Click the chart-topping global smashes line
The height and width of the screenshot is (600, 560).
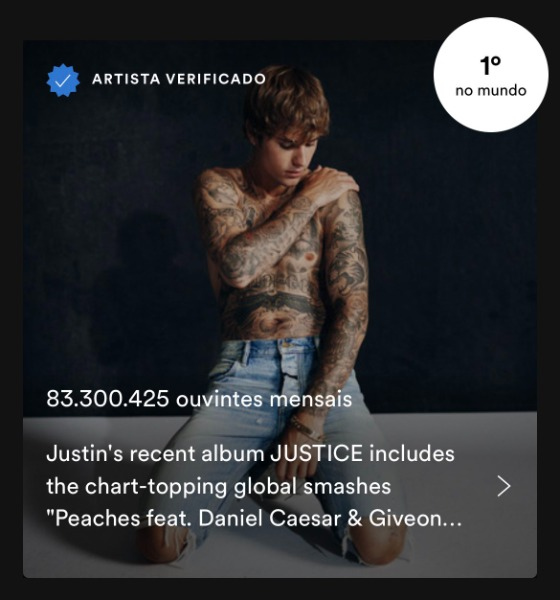[x=219, y=487]
